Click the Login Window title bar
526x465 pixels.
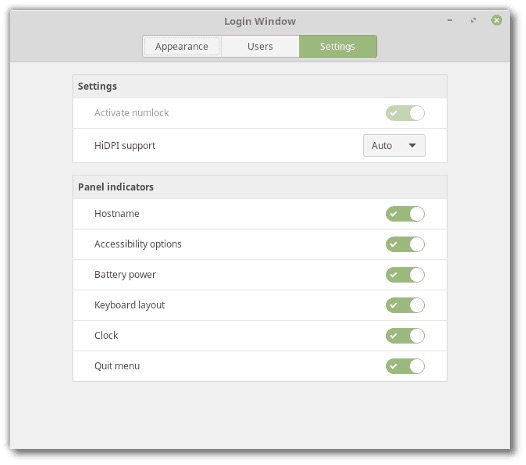tap(260, 21)
